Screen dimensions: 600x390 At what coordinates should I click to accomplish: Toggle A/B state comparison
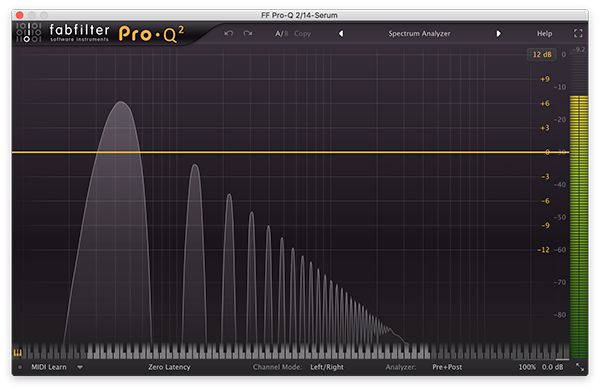[282, 34]
